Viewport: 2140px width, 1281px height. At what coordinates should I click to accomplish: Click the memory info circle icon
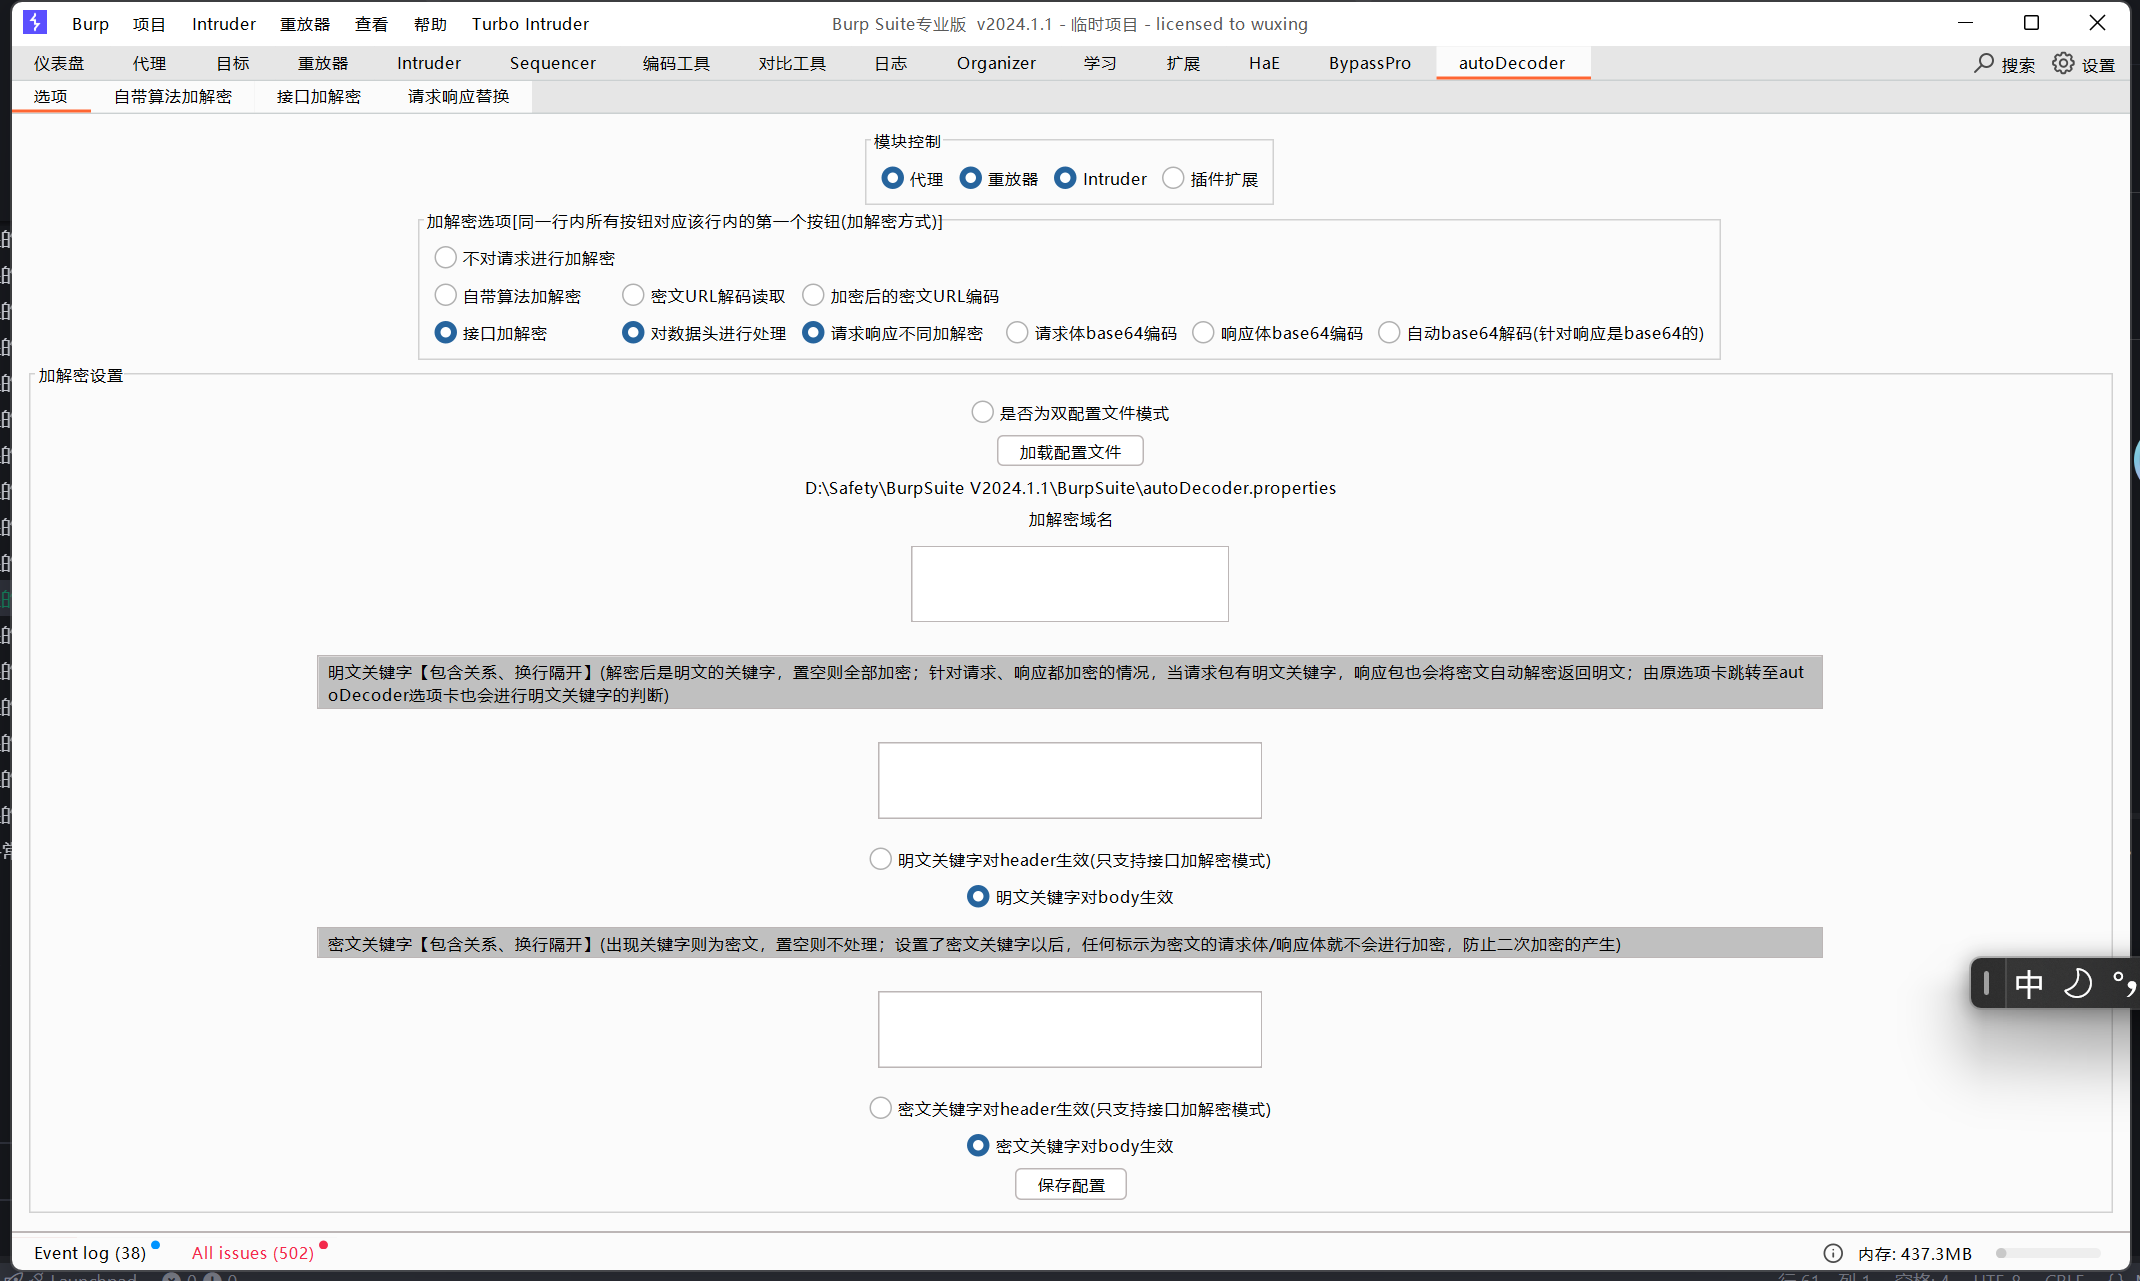(1833, 1253)
